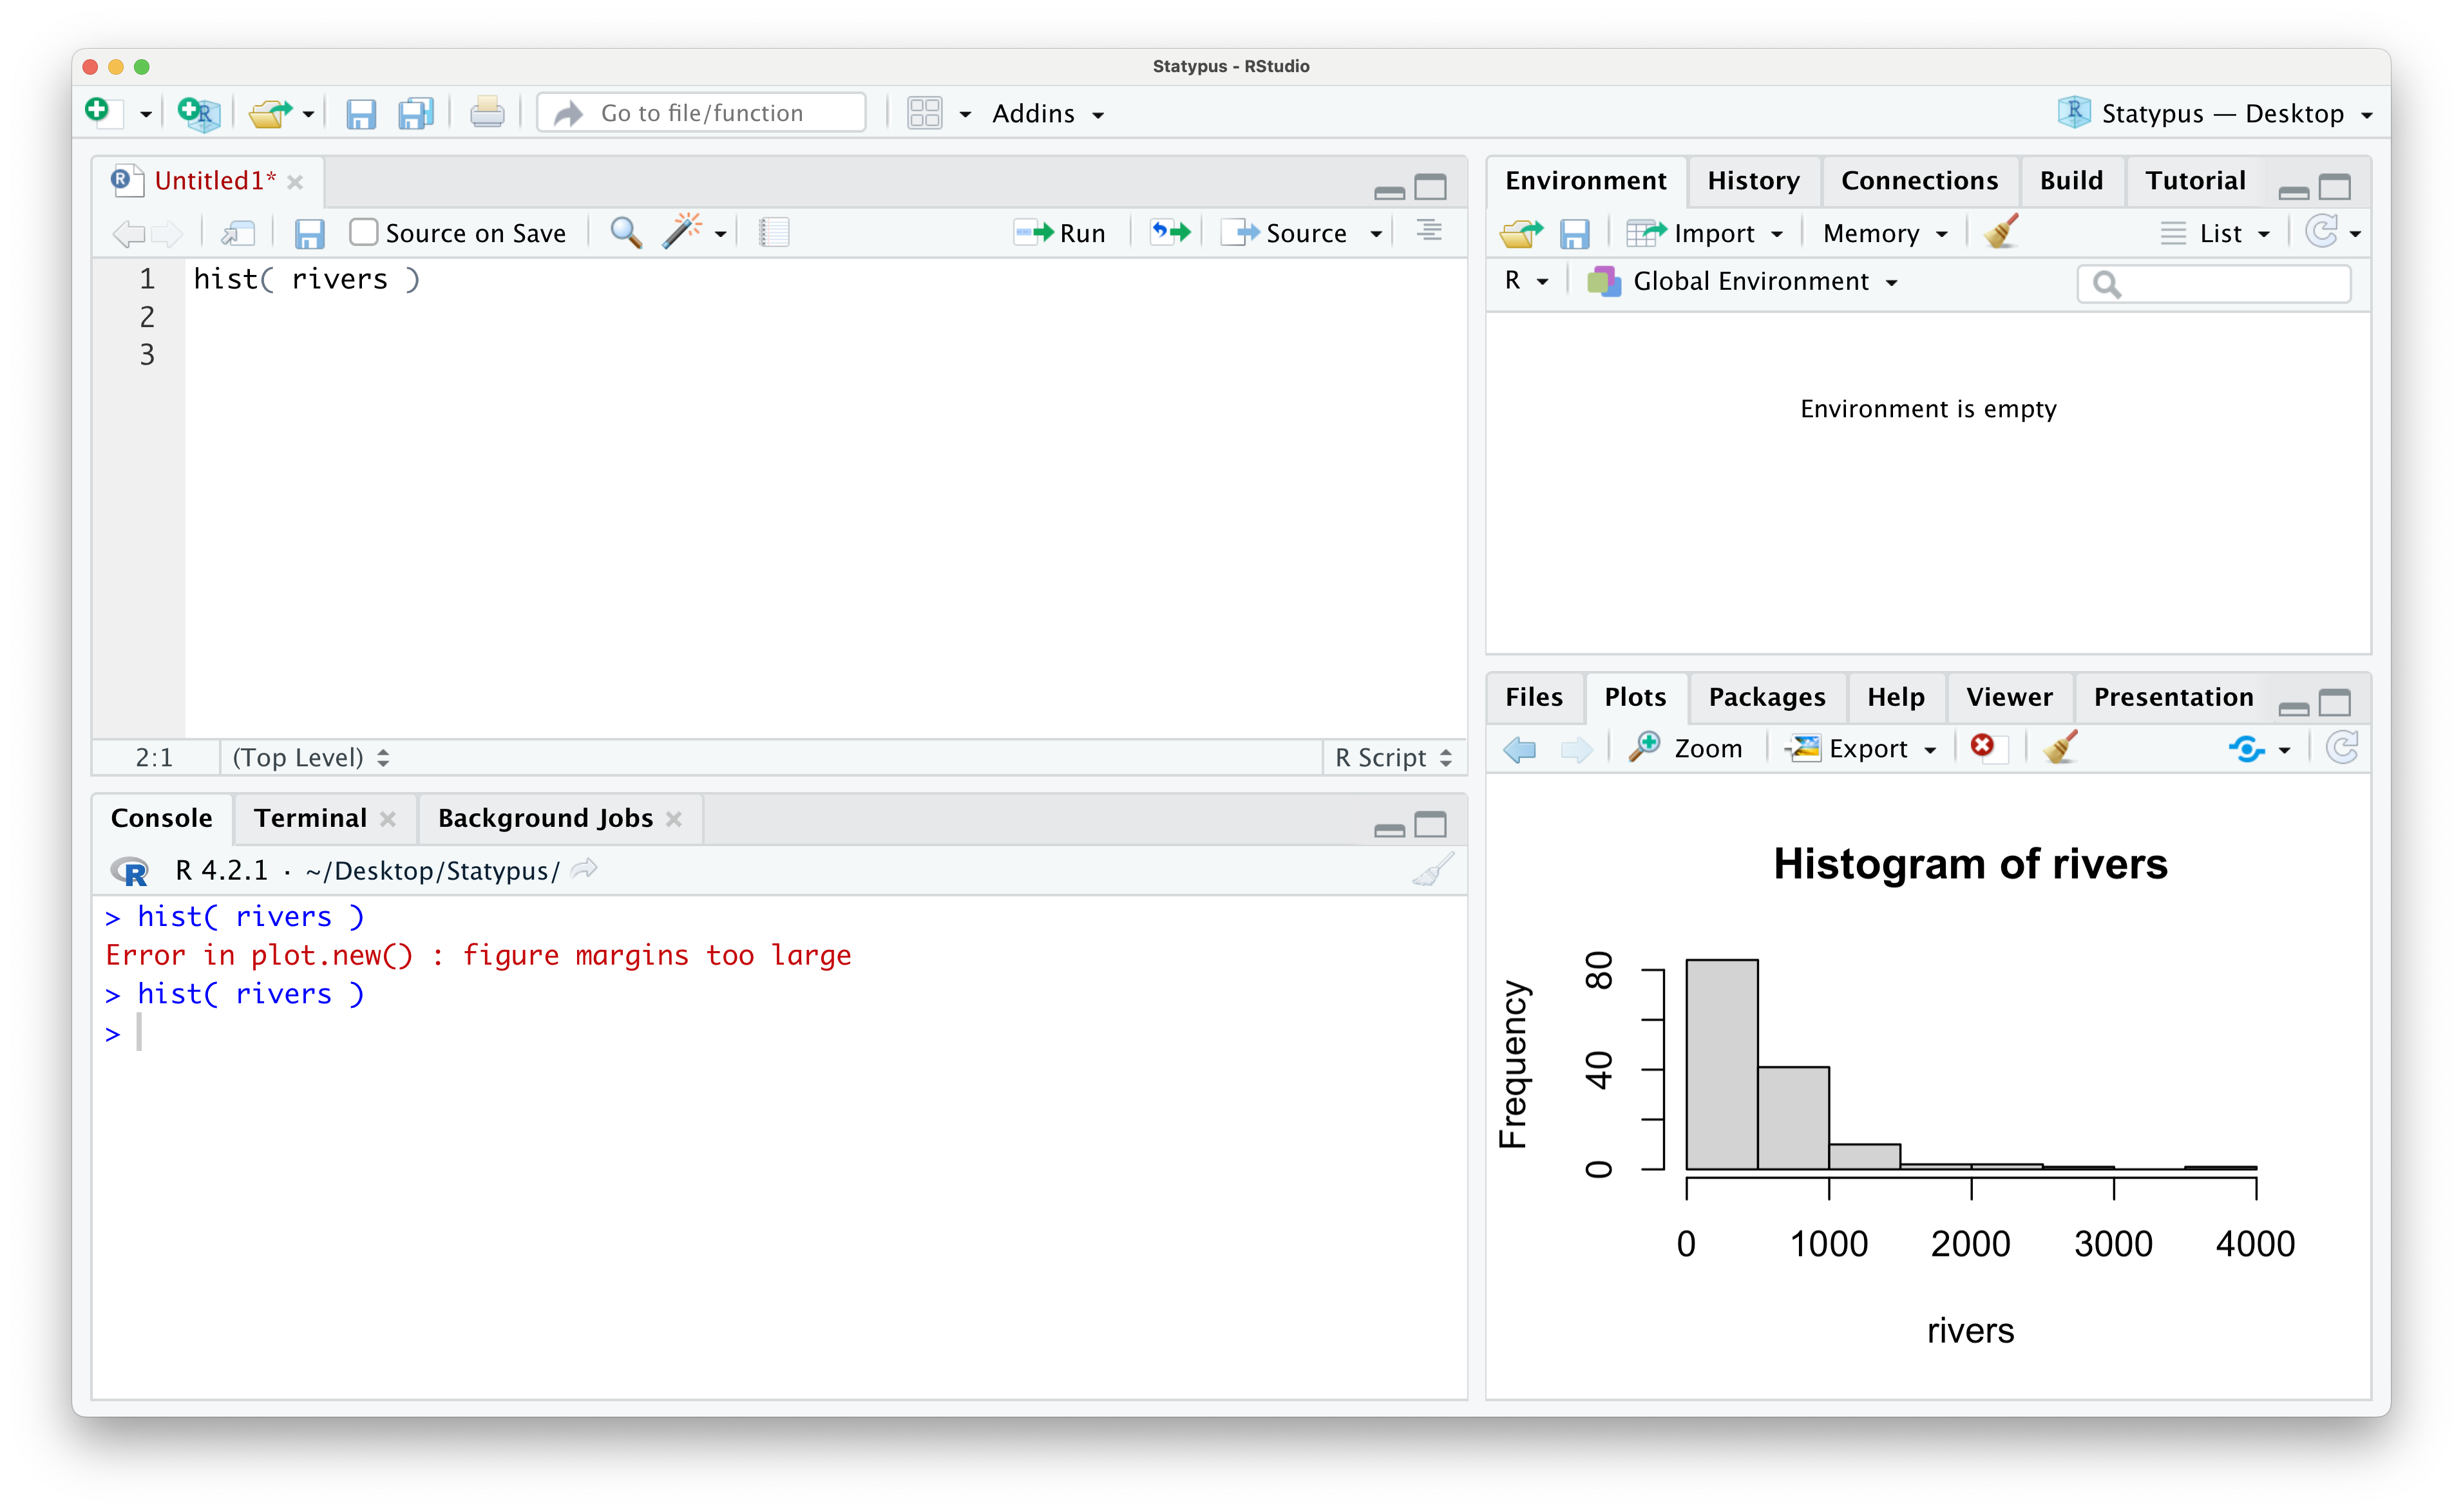Click the Re-run previous code region icon
Screen dimensions: 2463x1512
[x=1170, y=232]
